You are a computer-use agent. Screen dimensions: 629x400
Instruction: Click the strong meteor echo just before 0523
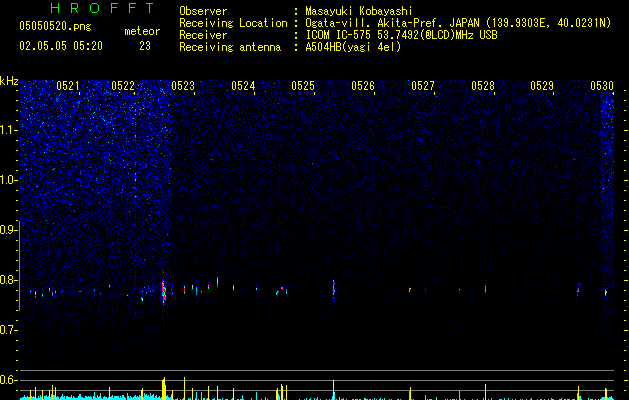click(164, 291)
